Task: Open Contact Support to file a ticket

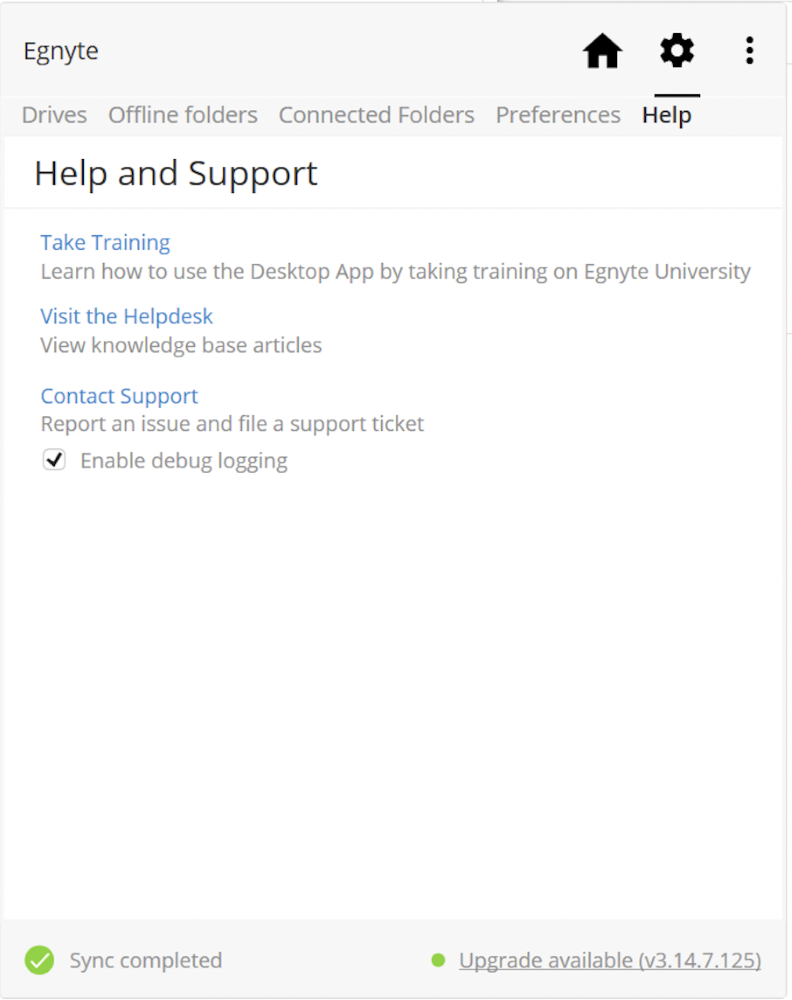Action: pyautogui.click(x=119, y=396)
